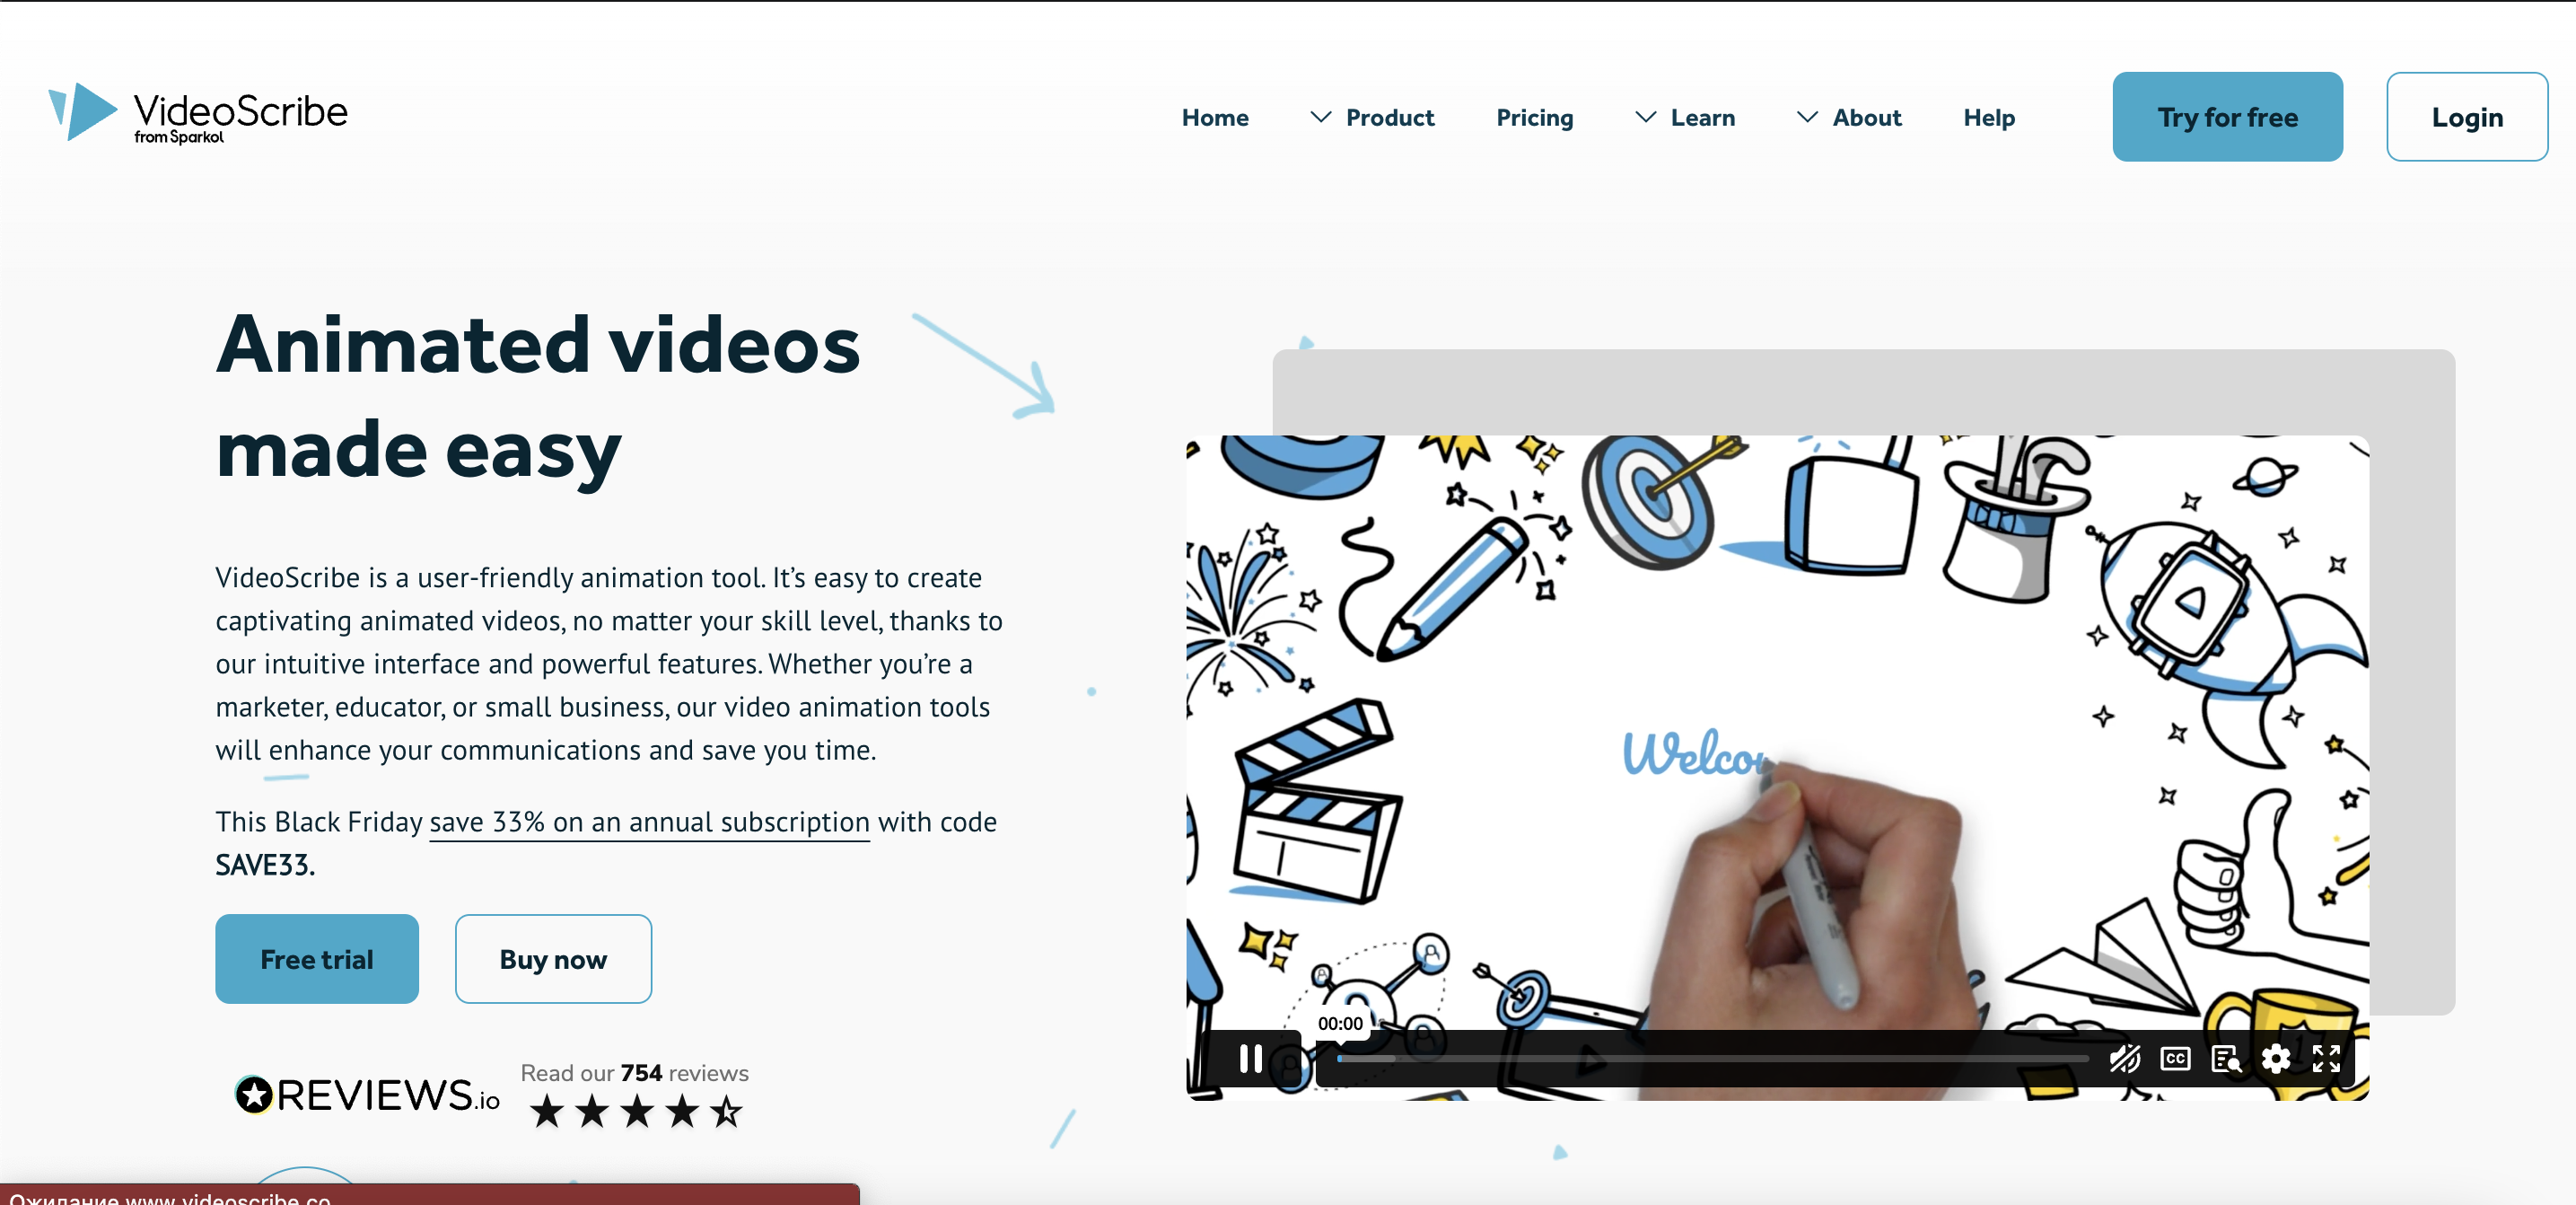Toggle closed captions on the video
Screen dimensions: 2576x1205
coord(2172,1054)
